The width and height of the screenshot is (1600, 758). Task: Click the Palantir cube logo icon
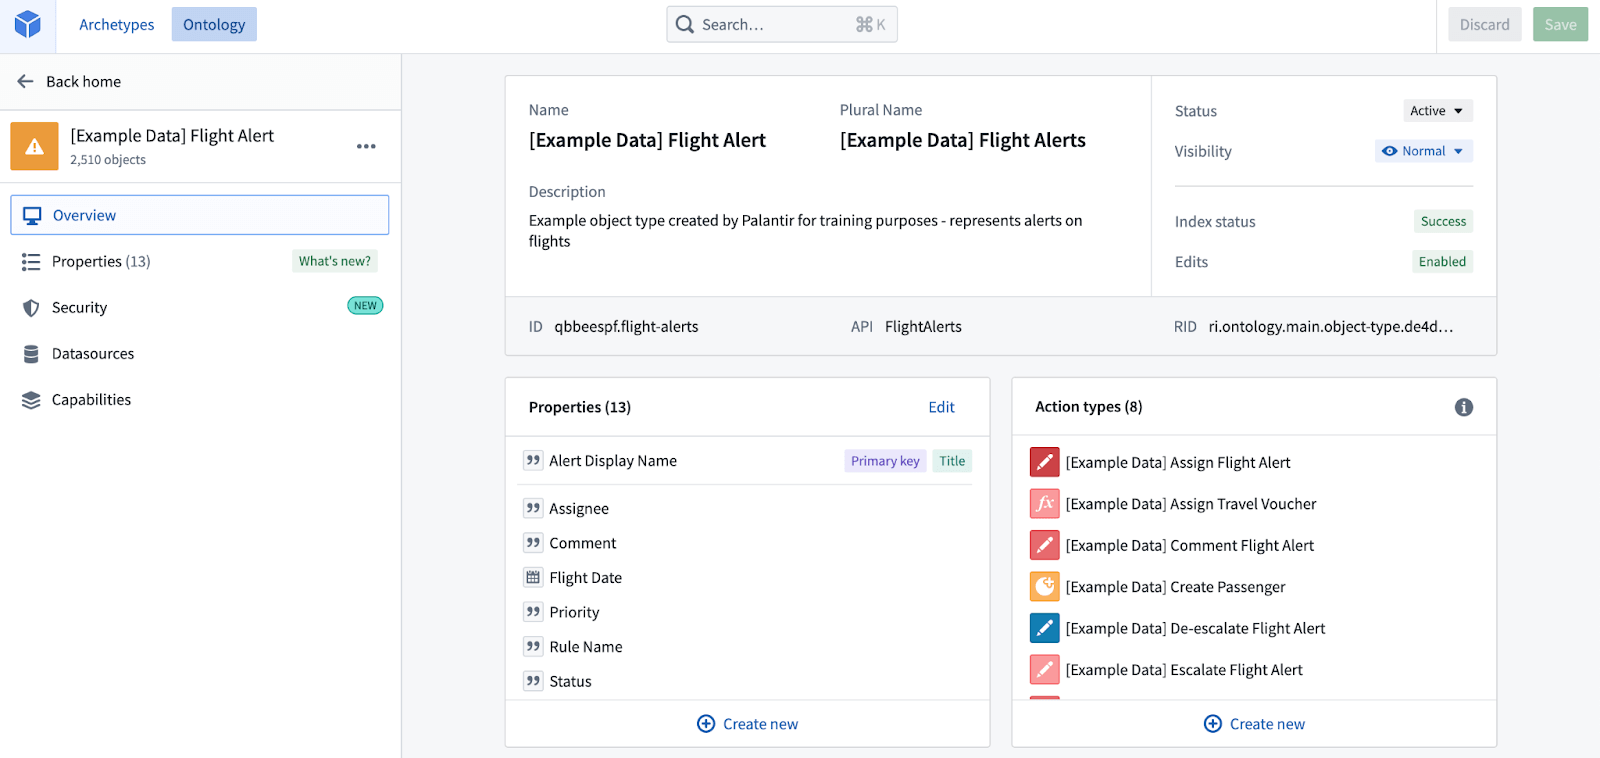point(28,24)
